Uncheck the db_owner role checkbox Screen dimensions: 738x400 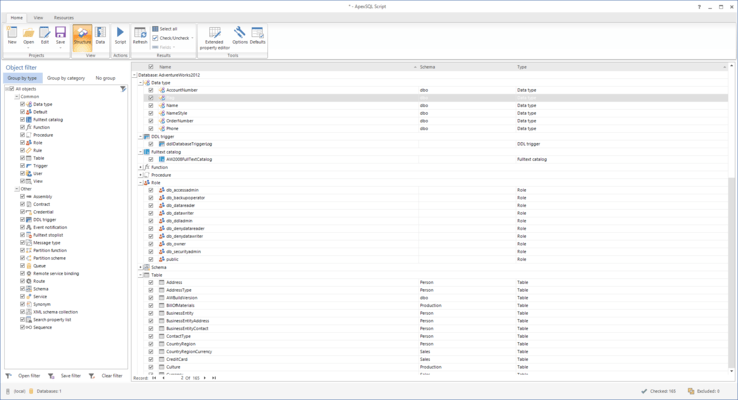pyautogui.click(x=151, y=244)
